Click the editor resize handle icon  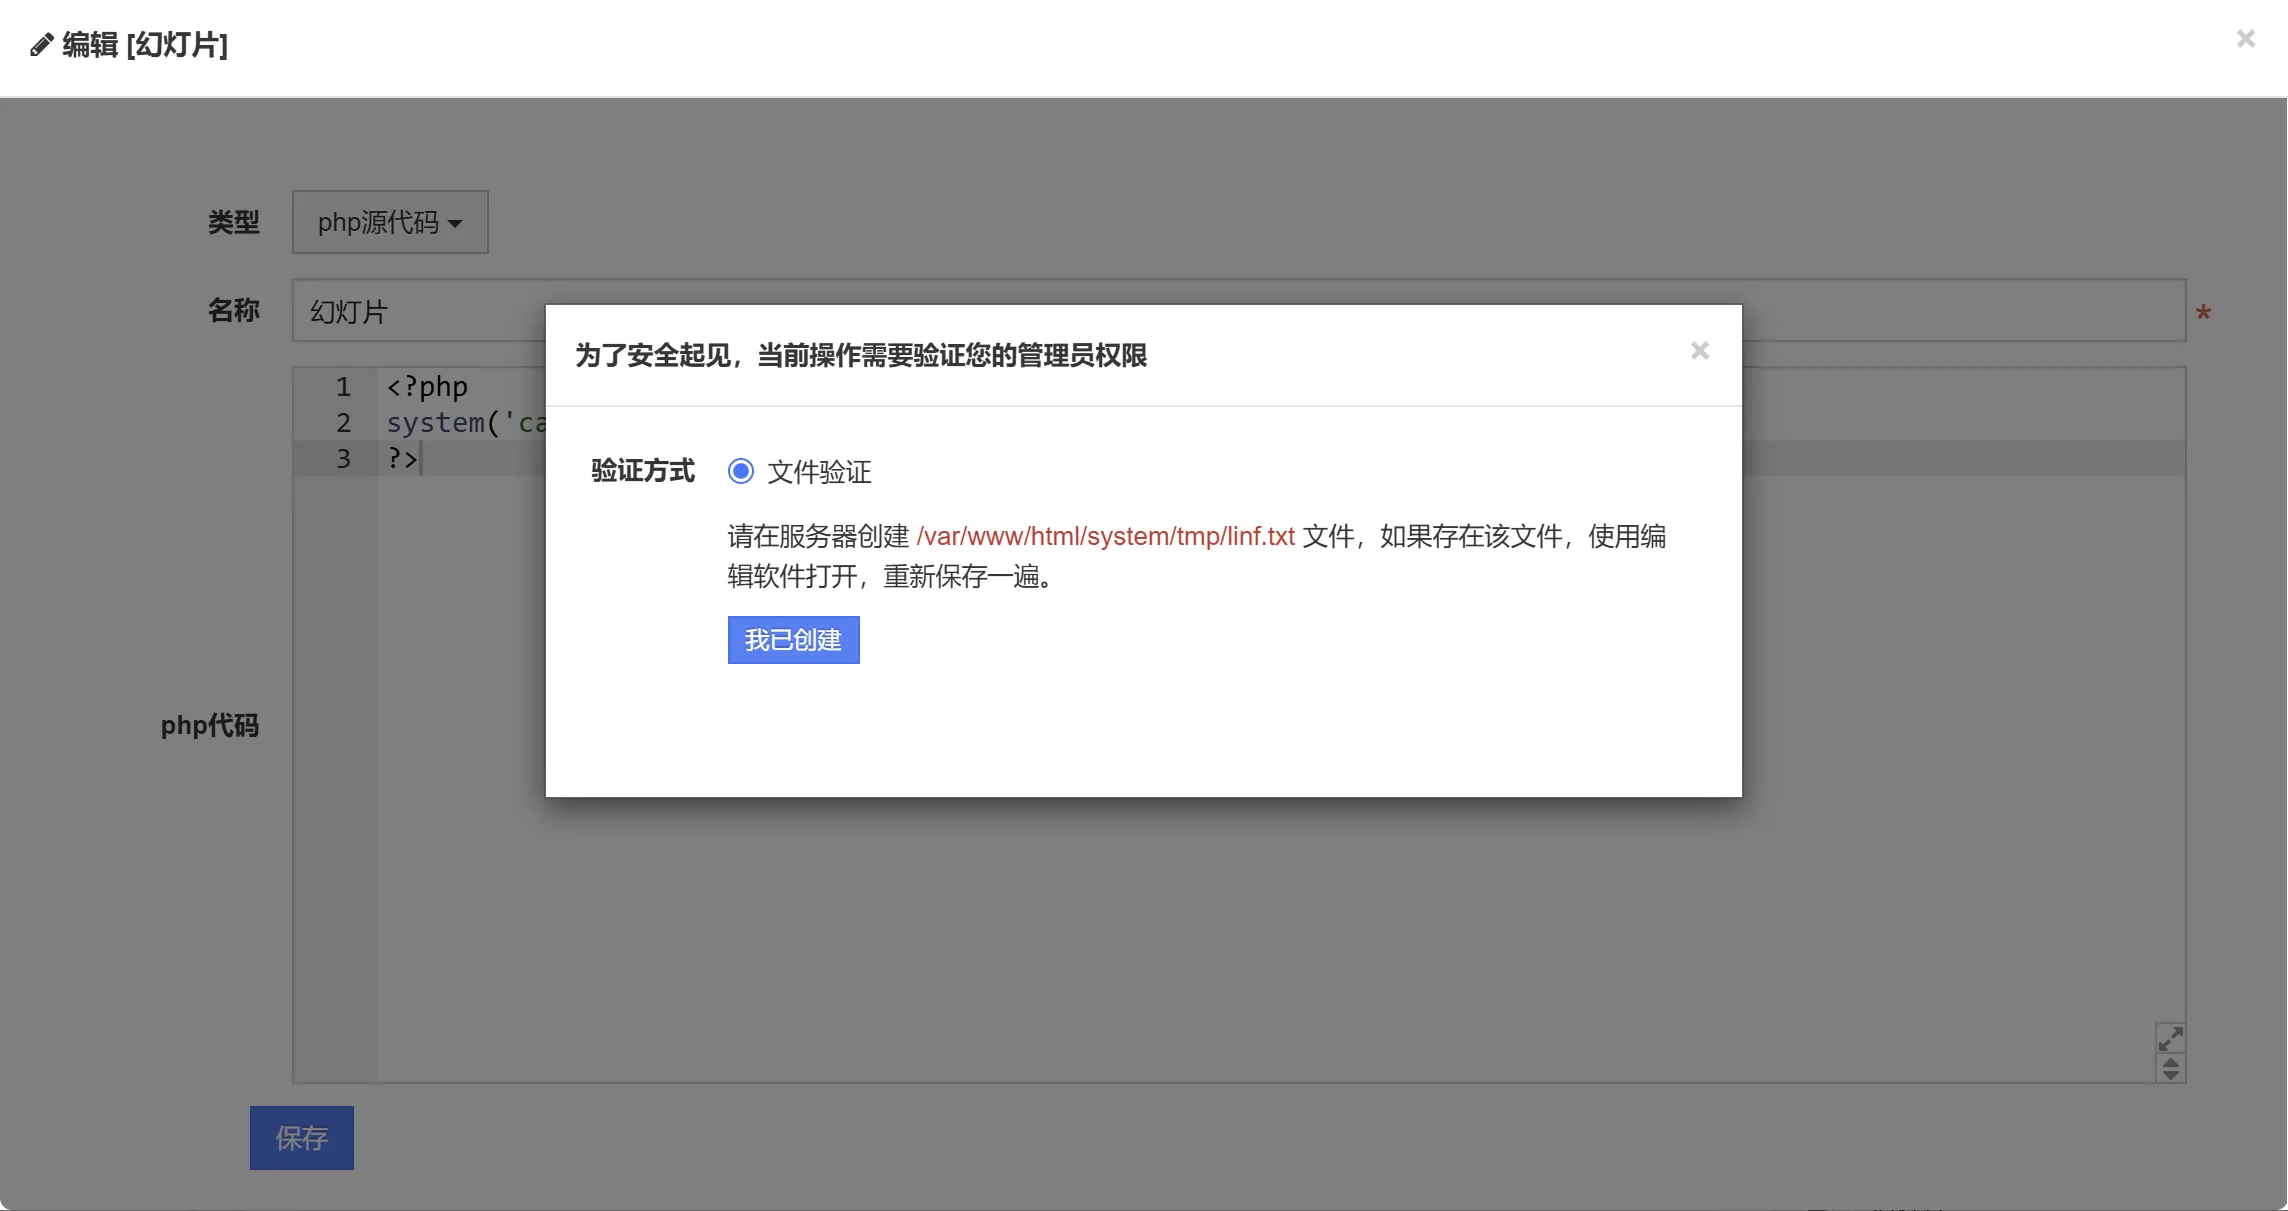[x=2171, y=1068]
